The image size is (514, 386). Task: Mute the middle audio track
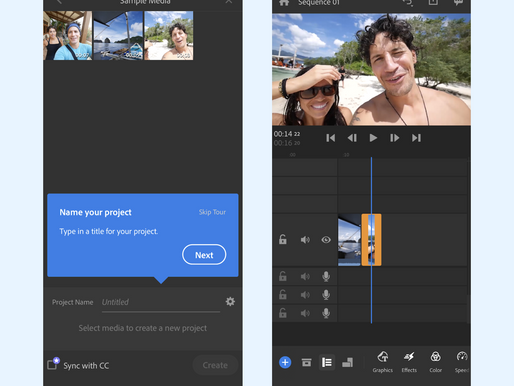[305, 295]
